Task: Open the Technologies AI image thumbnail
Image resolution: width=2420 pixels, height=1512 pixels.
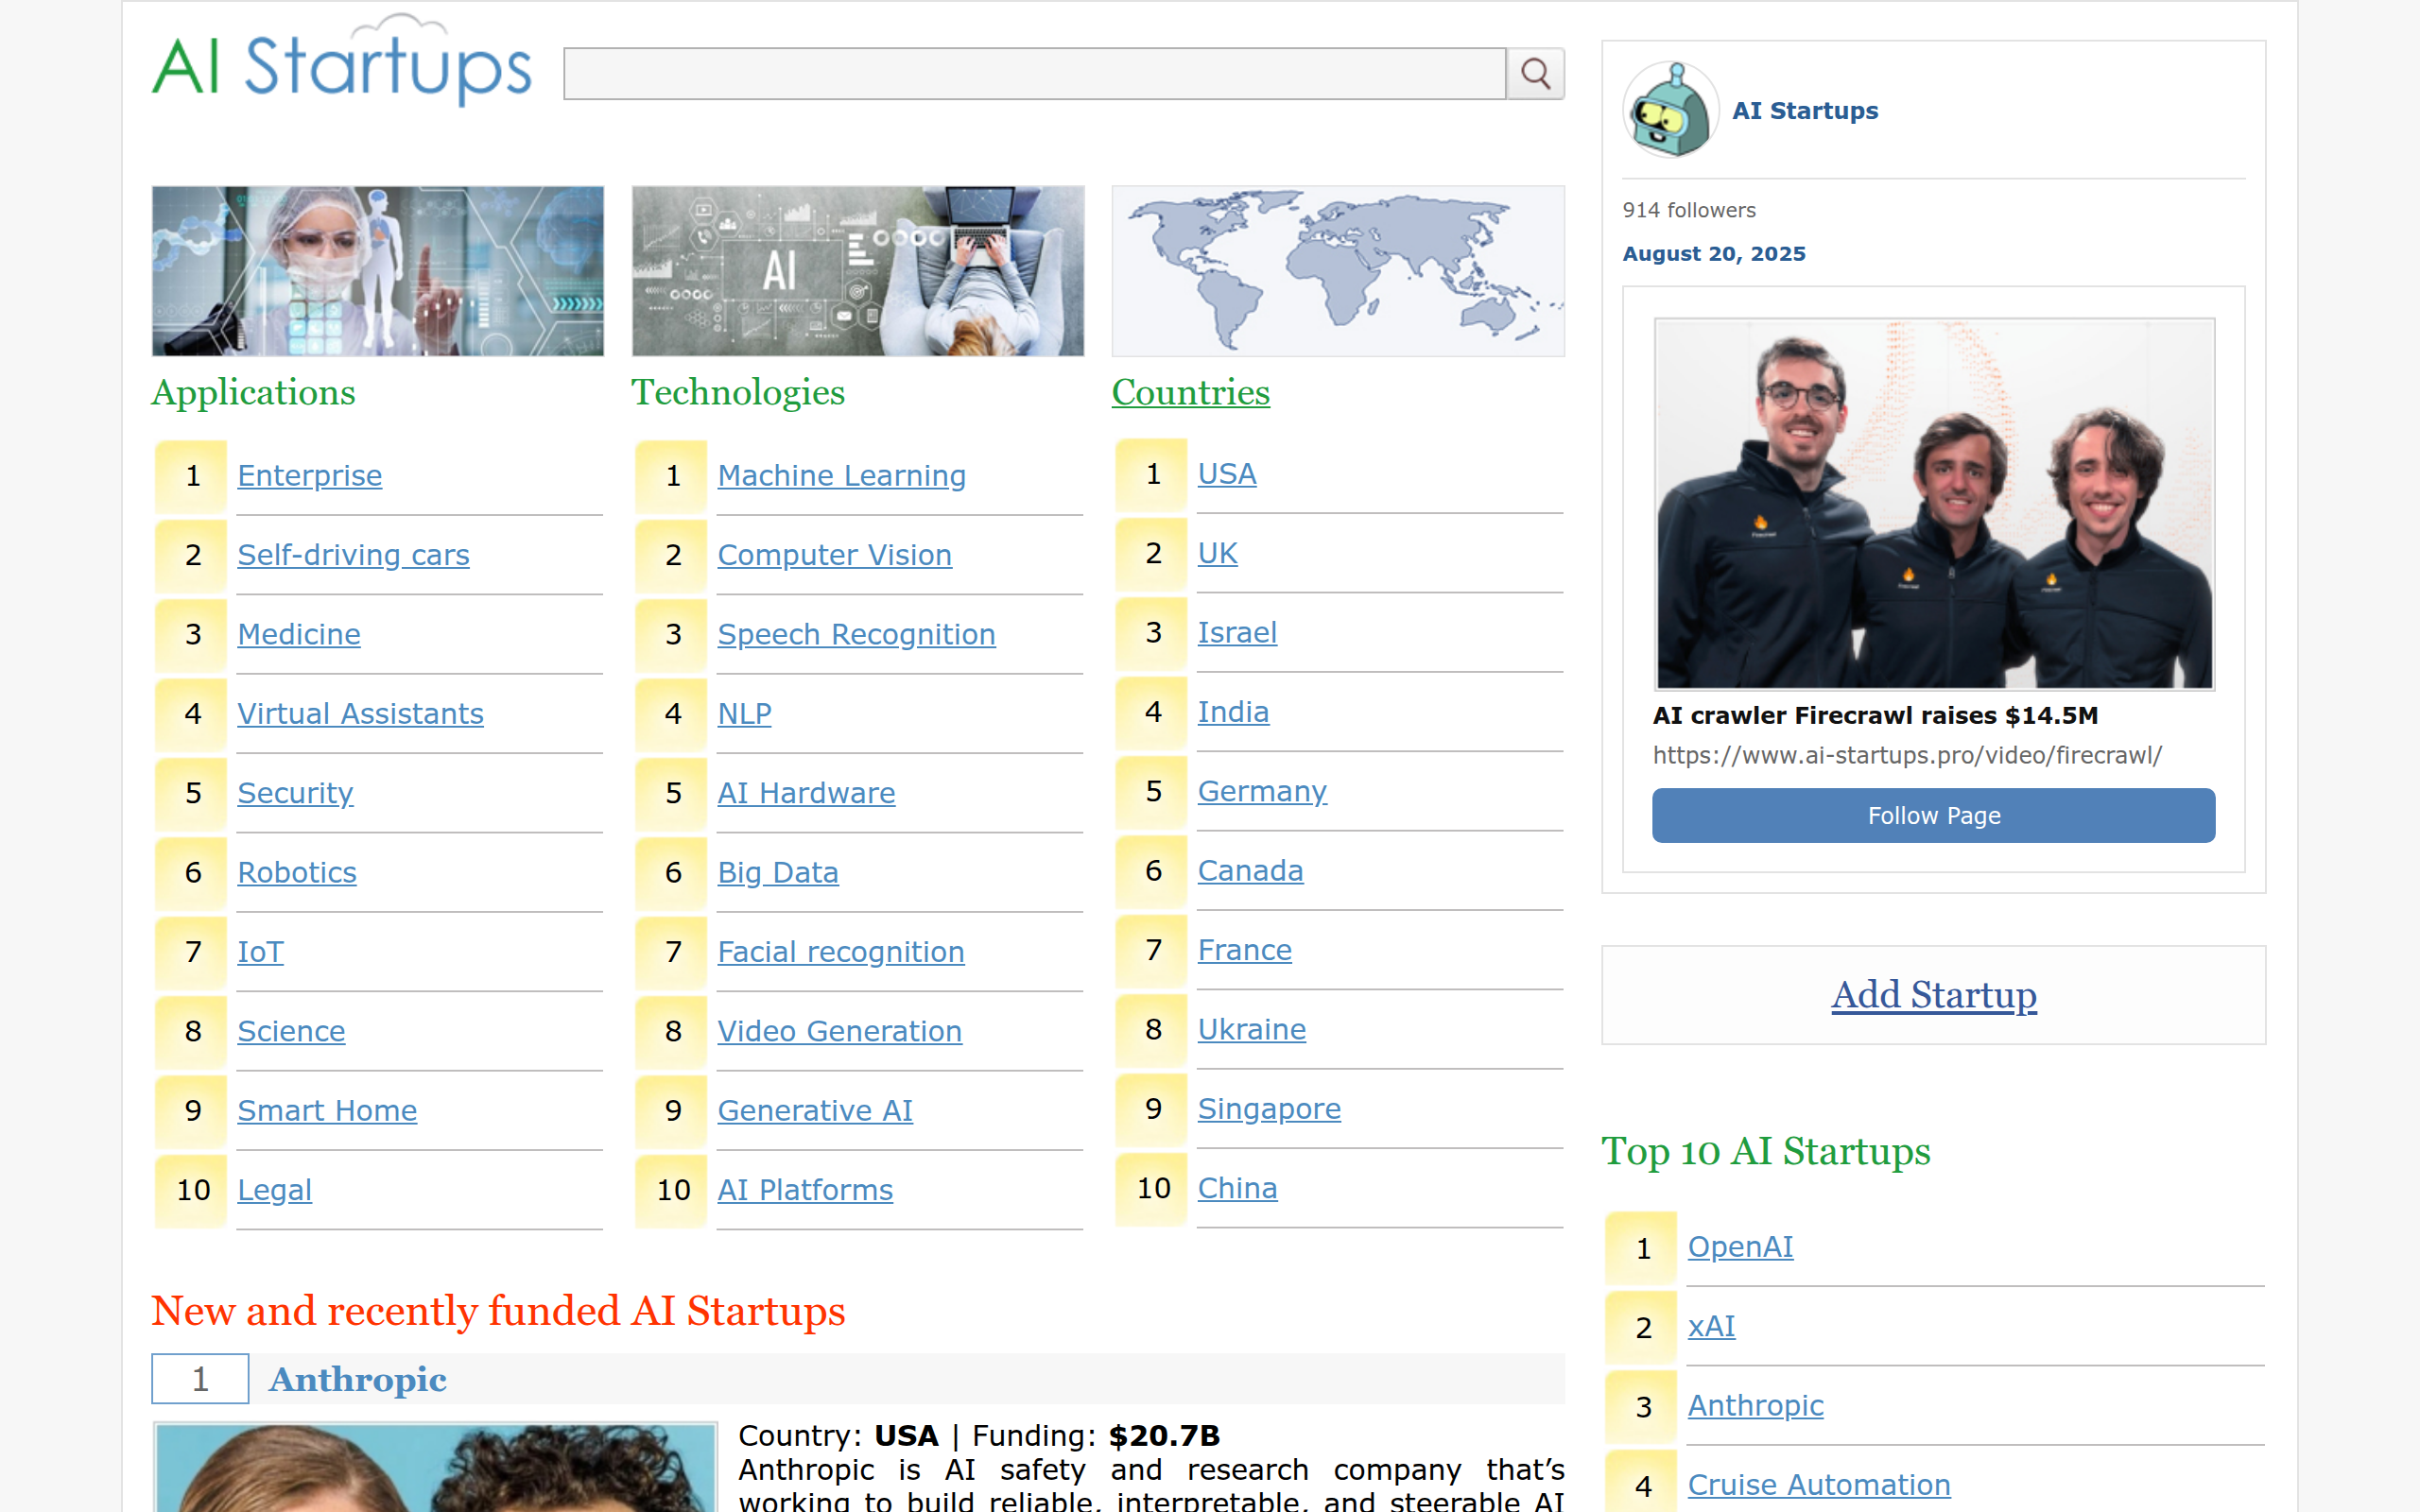Action: point(858,271)
